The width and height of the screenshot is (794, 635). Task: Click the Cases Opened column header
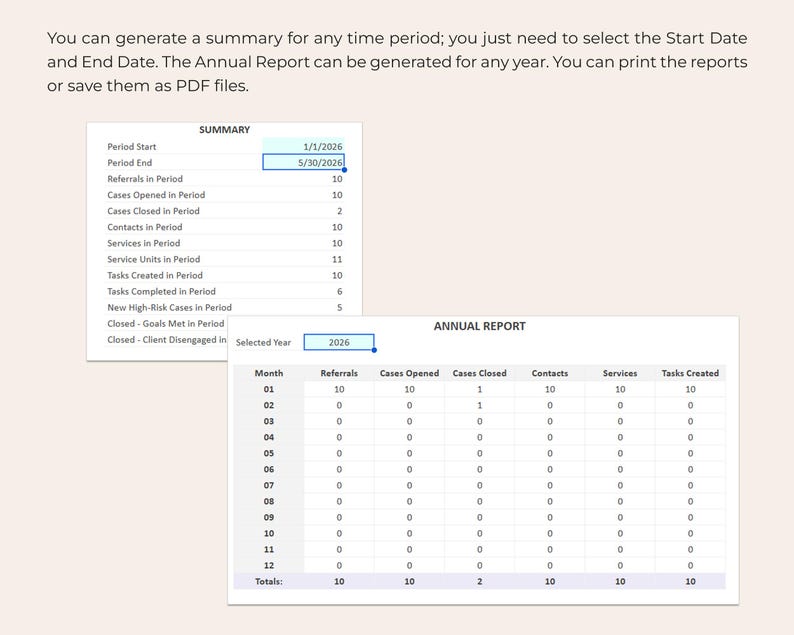409,373
